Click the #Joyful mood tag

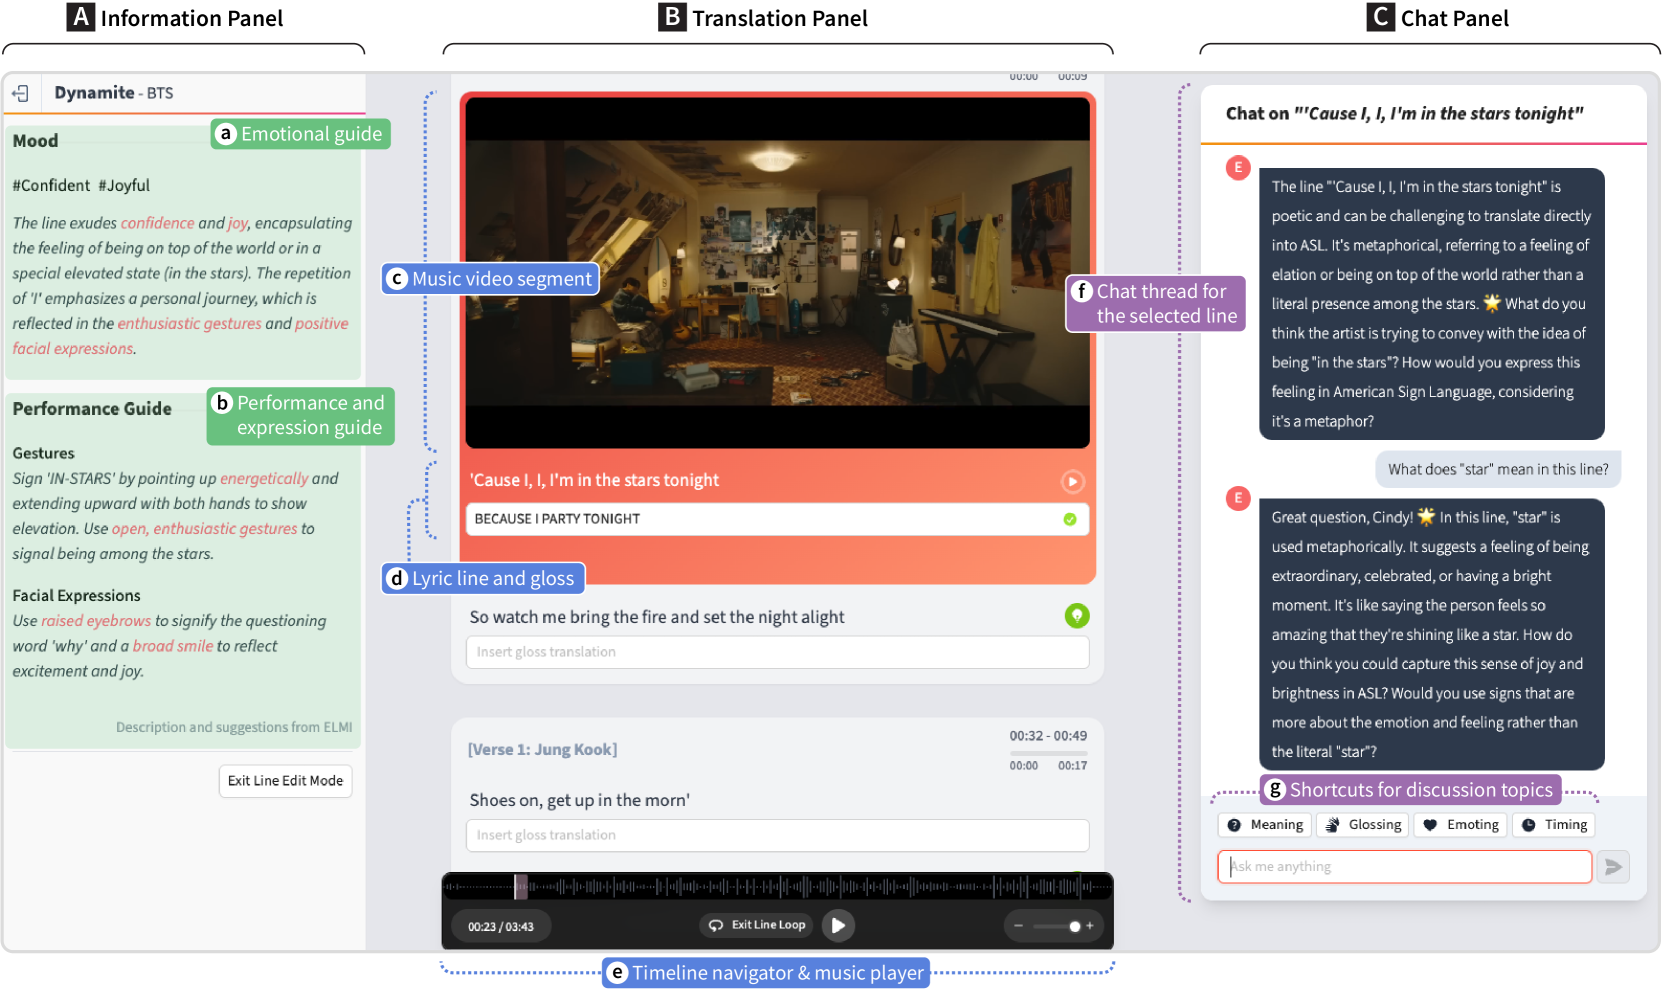(124, 185)
